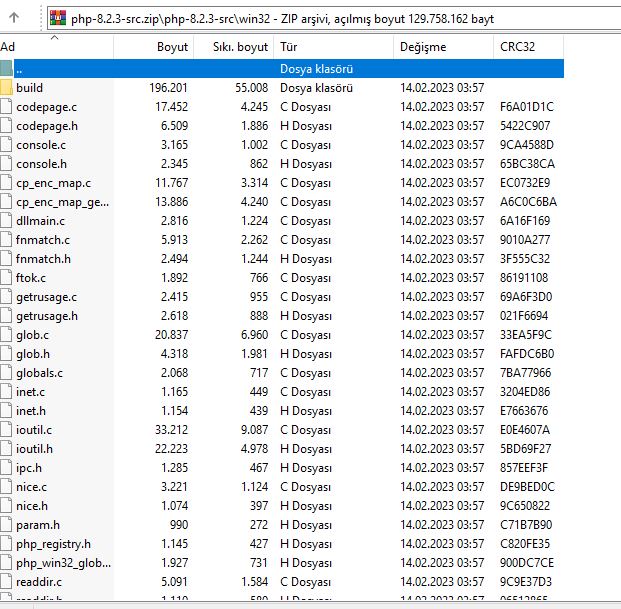This screenshot has height=609, width=621.
Task: Click file icon next to readdir.c
Action: point(6,582)
